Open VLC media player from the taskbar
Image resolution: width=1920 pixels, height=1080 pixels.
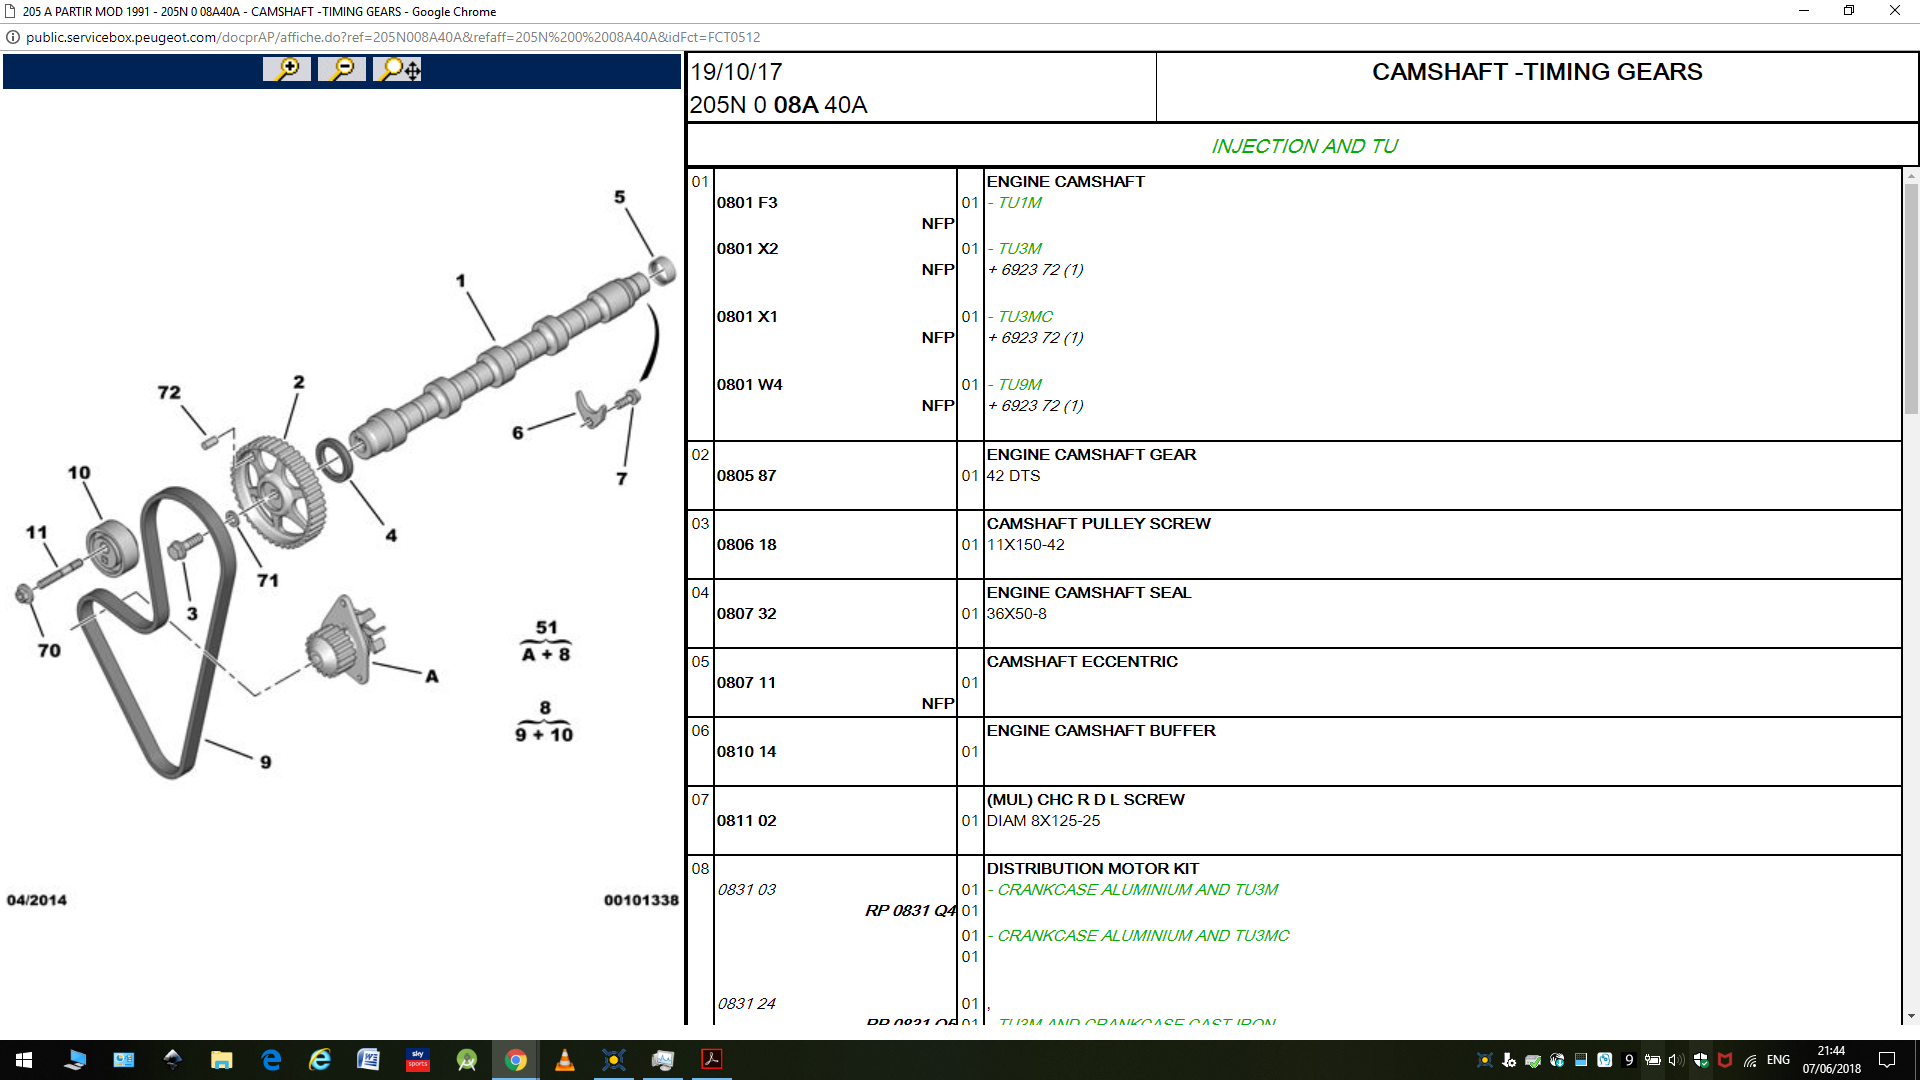[565, 1060]
